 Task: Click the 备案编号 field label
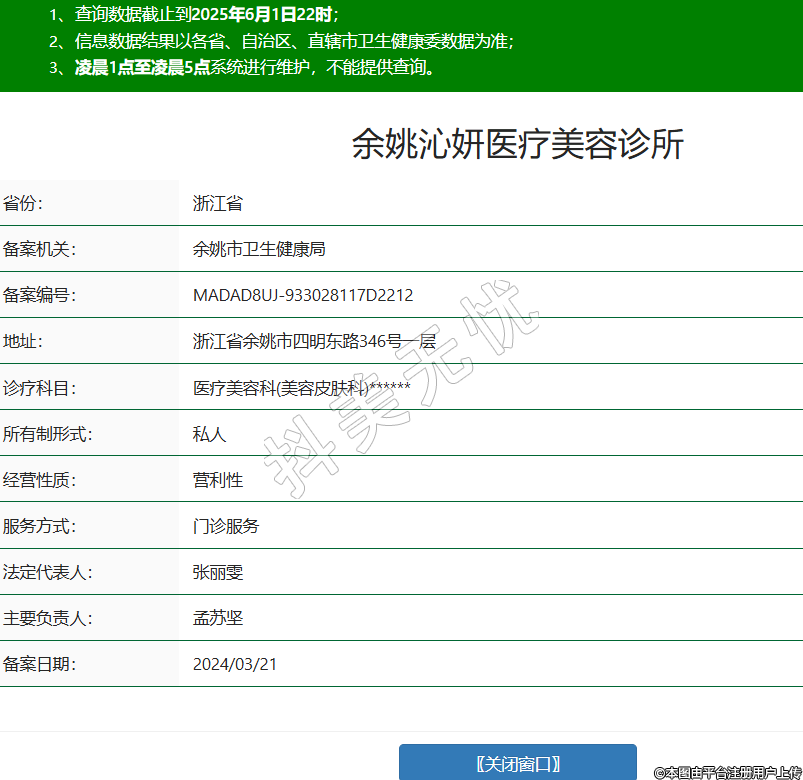(x=39, y=296)
